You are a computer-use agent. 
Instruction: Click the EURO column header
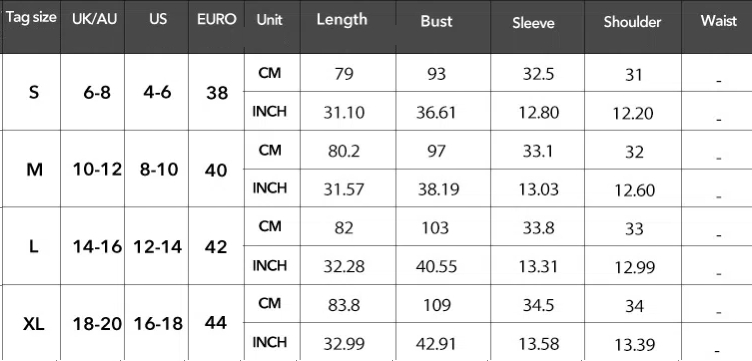pyautogui.click(x=217, y=19)
